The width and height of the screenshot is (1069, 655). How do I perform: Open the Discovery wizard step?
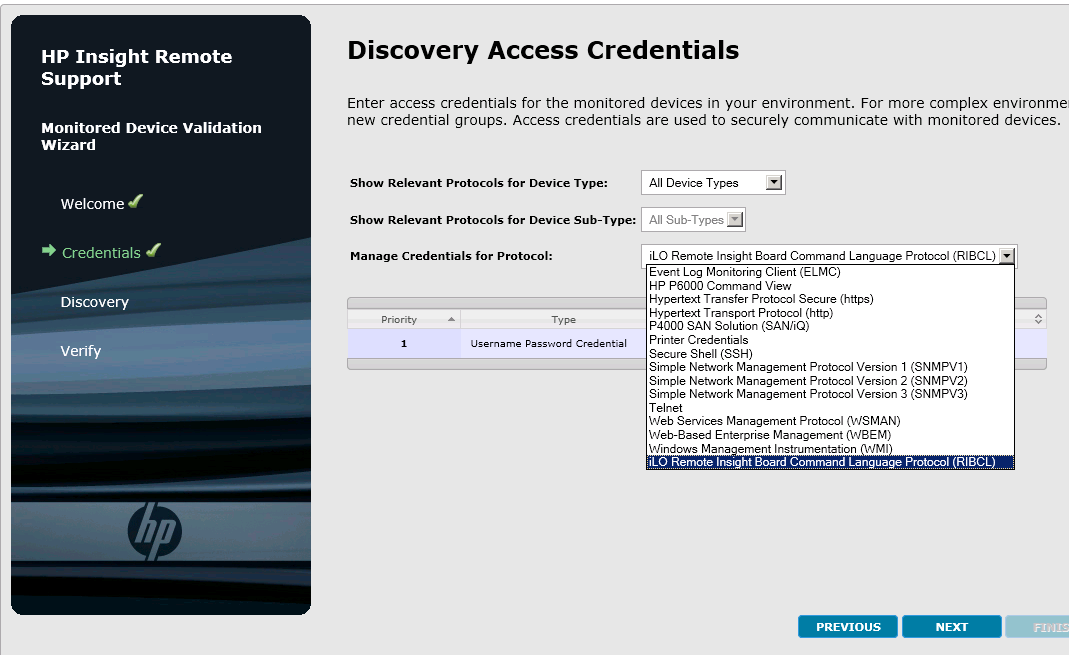click(94, 302)
